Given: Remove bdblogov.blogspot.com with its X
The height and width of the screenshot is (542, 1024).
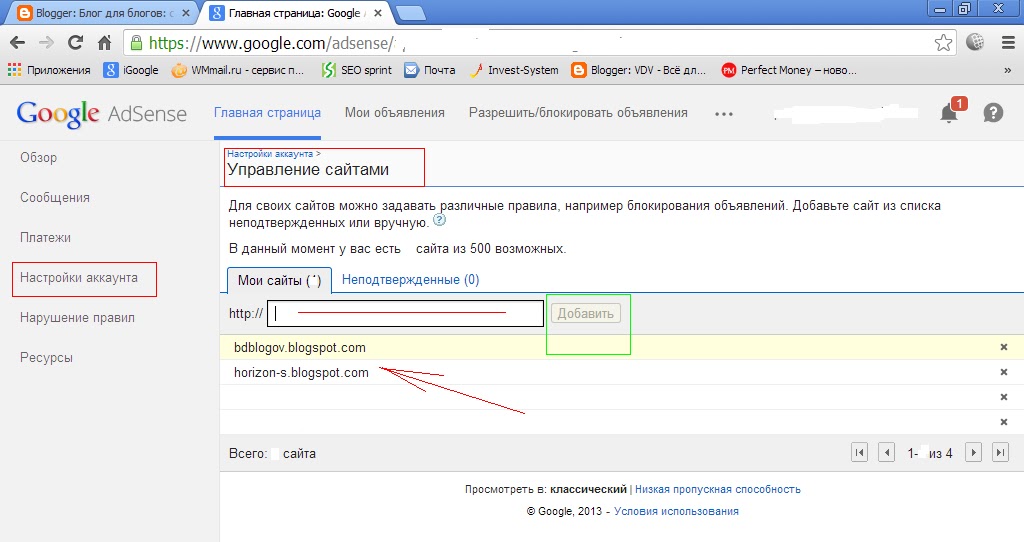Looking at the screenshot, I should (1004, 347).
